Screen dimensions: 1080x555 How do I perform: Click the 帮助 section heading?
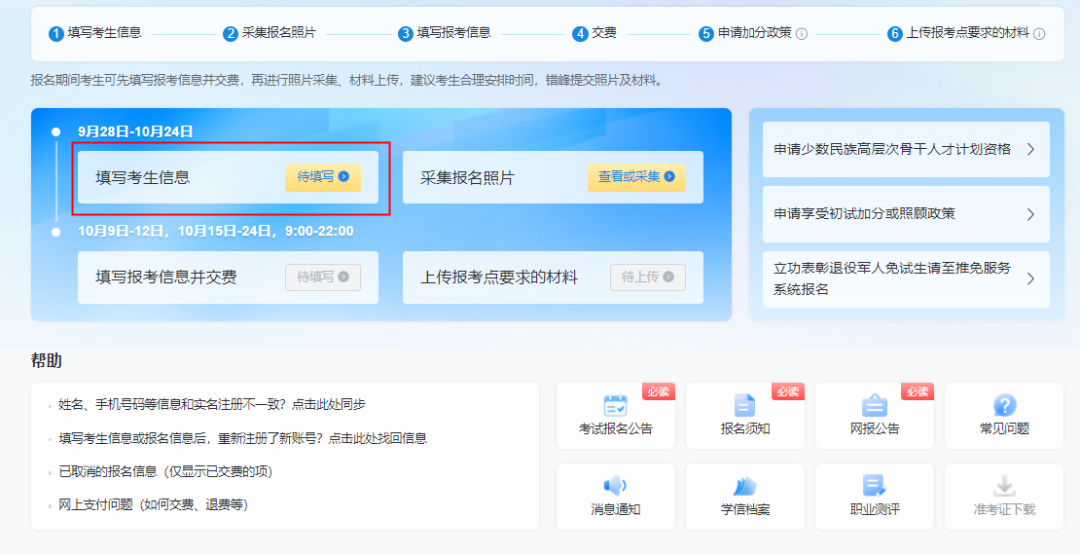tap(46, 360)
